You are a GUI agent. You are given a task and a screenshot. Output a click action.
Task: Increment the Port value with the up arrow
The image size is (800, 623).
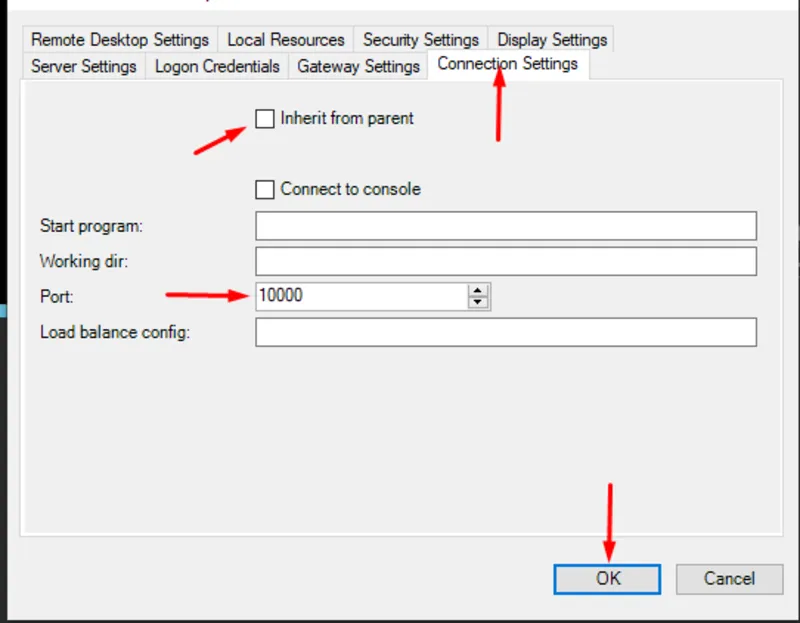[x=478, y=291]
